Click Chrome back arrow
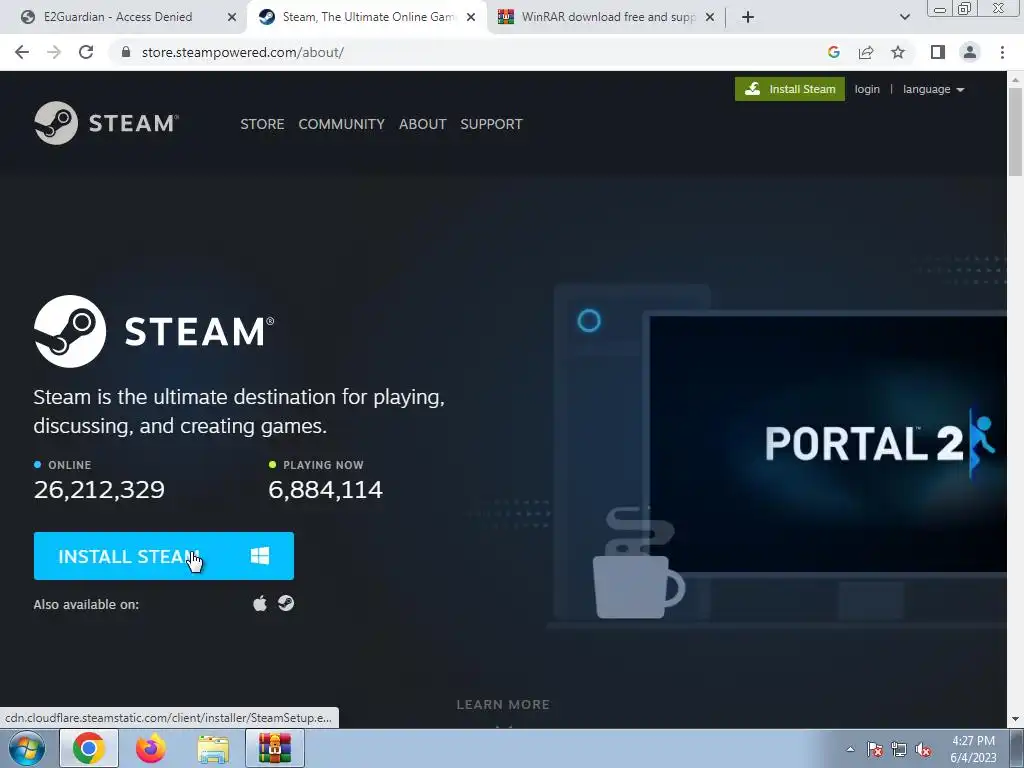Image resolution: width=1024 pixels, height=768 pixels. (22, 52)
